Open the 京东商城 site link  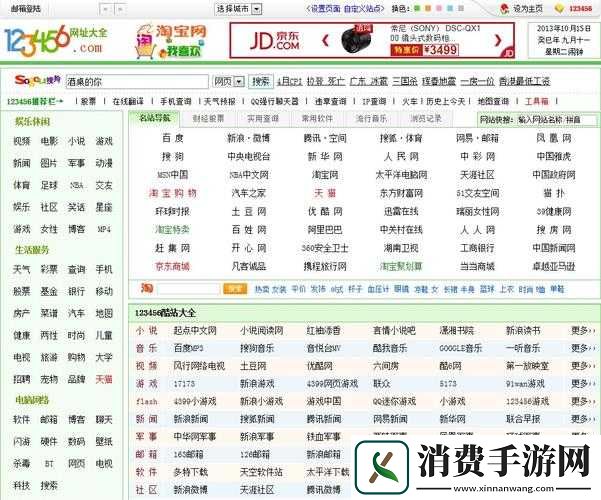pos(172,266)
